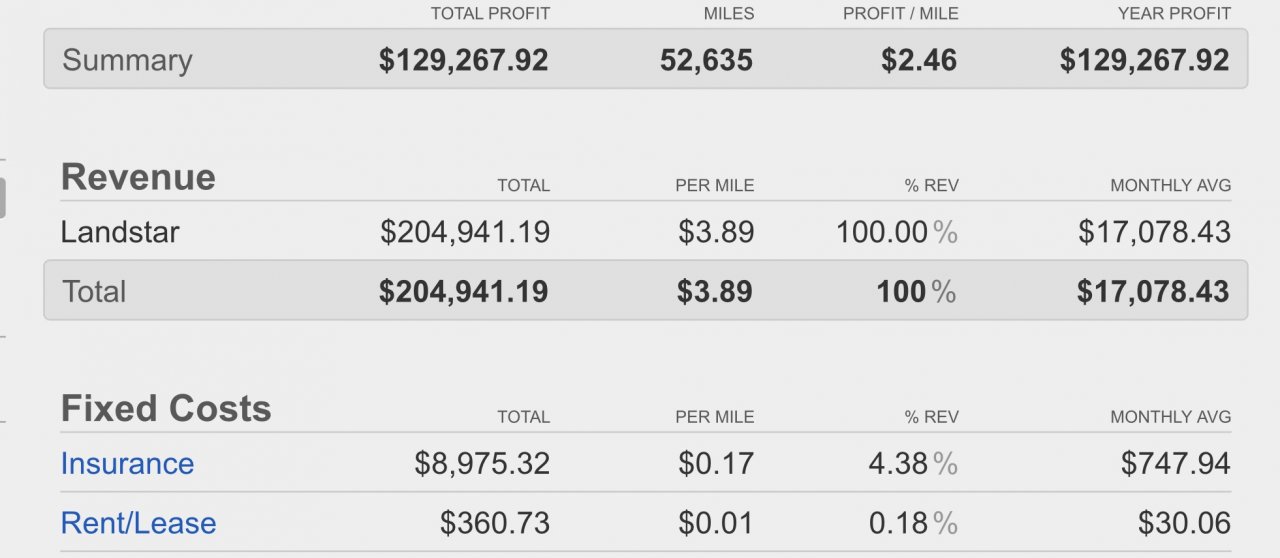Select the total profit value $129,267.92
The height and width of the screenshot is (558, 1280).
[x=463, y=60]
